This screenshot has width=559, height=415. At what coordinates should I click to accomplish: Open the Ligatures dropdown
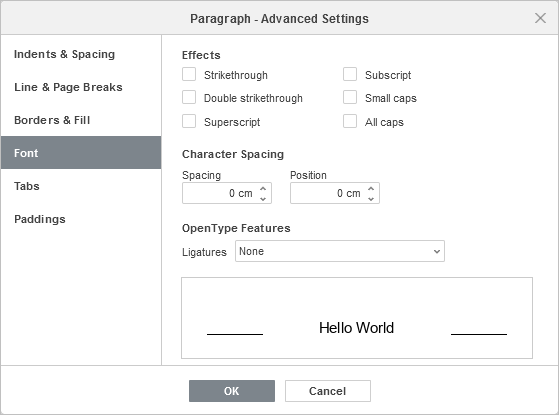coord(340,251)
